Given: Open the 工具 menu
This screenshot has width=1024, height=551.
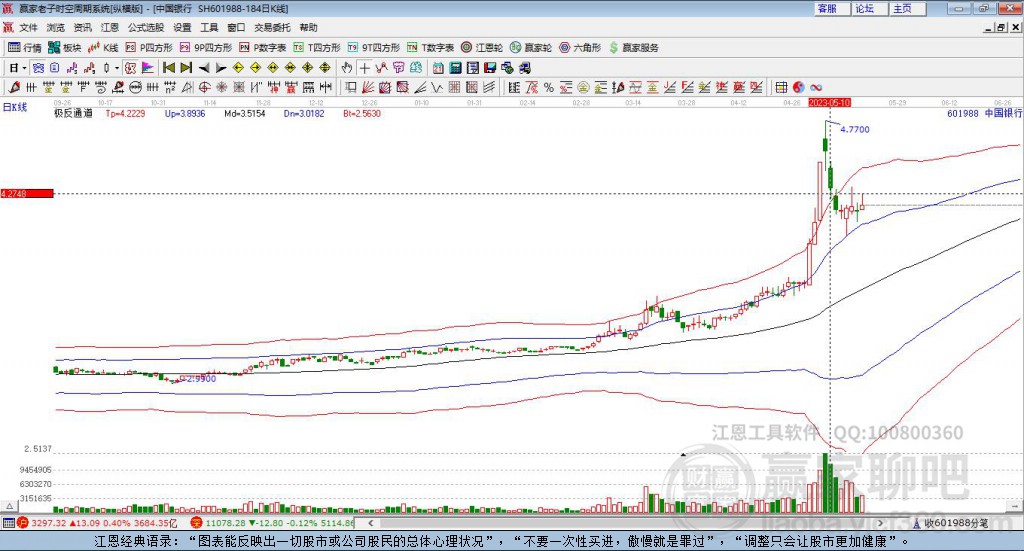Looking at the screenshot, I should (x=209, y=27).
